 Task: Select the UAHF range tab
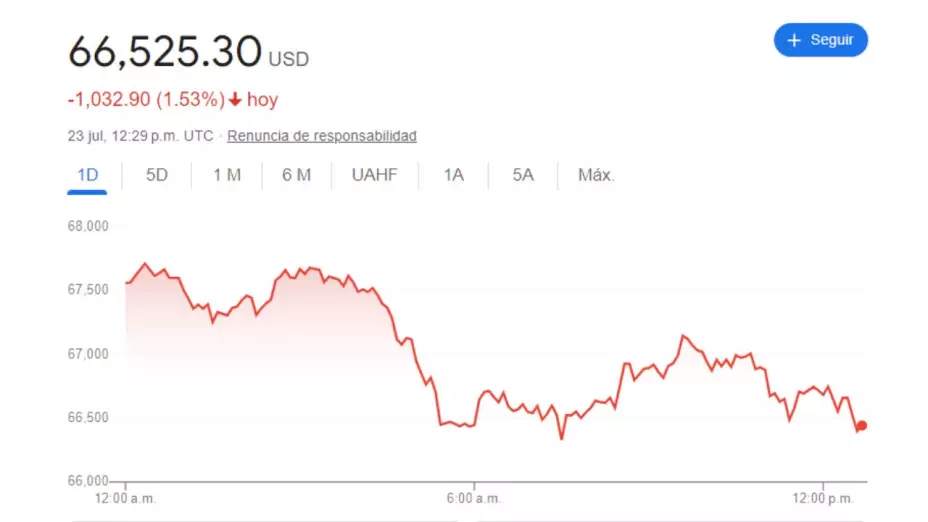[374, 175]
